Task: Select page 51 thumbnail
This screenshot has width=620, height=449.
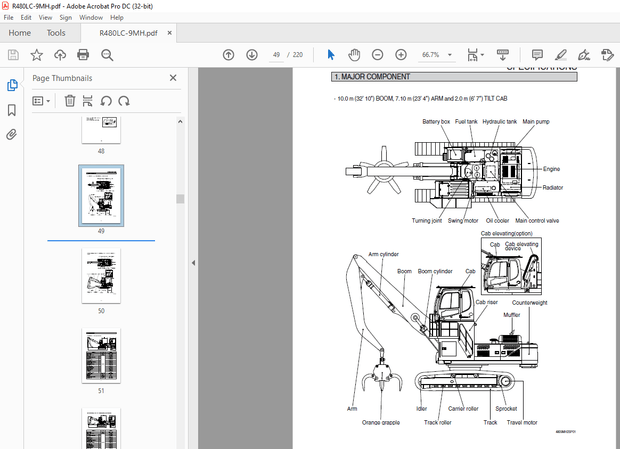Action: [101, 356]
